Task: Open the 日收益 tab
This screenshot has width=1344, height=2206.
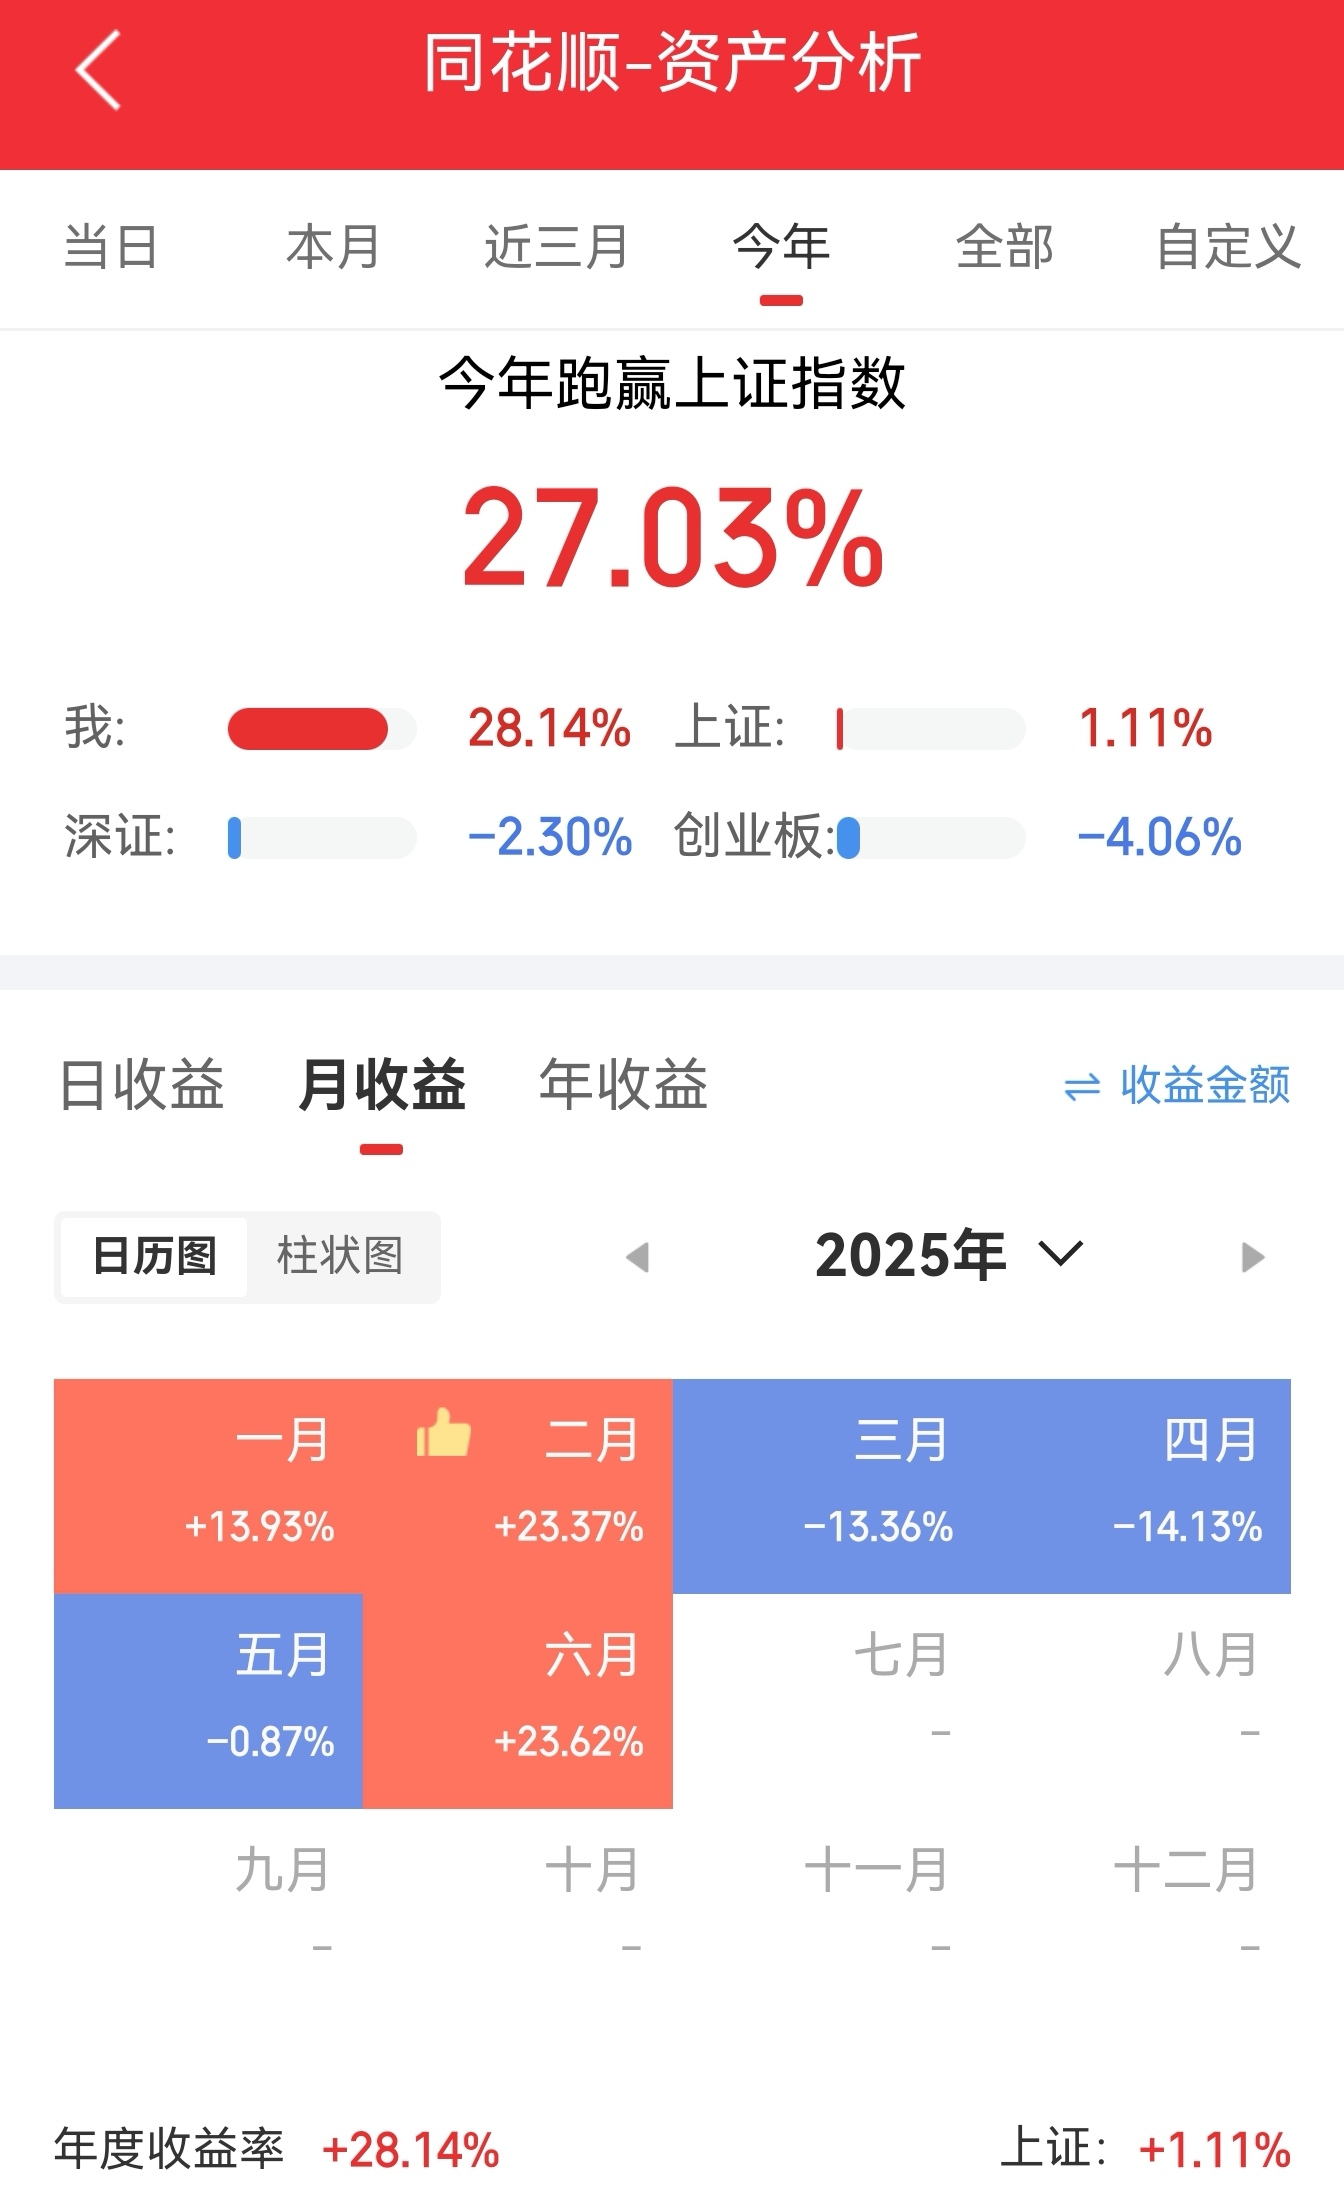Action: coord(141,1085)
